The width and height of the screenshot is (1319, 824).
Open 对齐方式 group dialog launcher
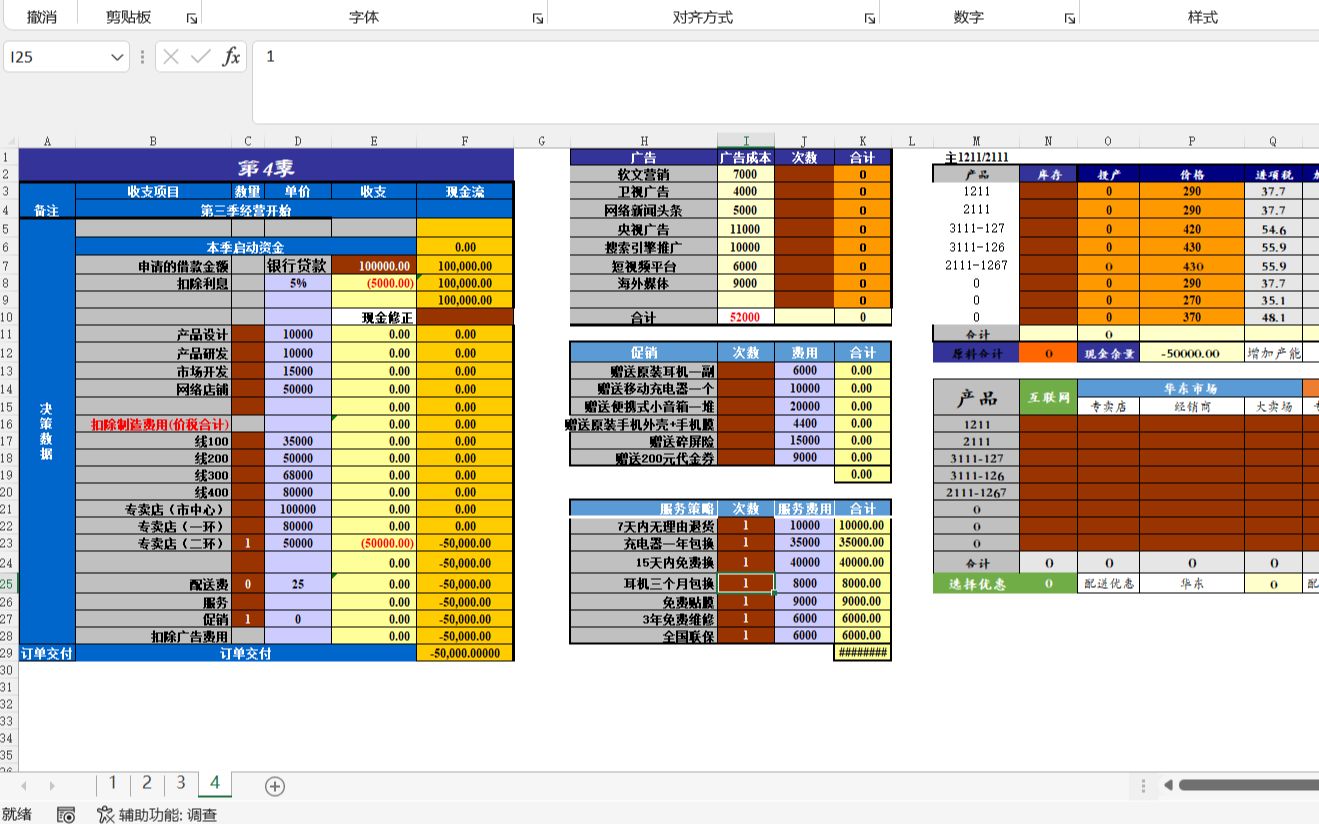869,18
